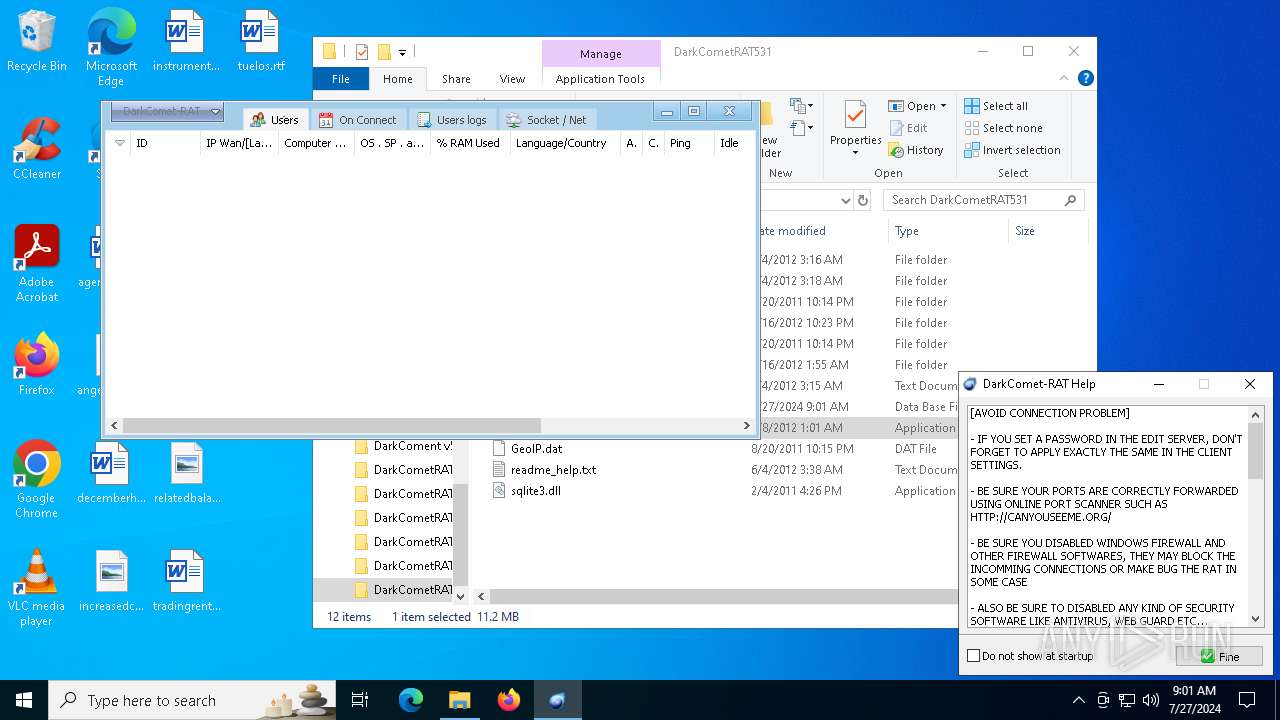Collapse the Explorer ribbon with chevron

pos(1066,78)
